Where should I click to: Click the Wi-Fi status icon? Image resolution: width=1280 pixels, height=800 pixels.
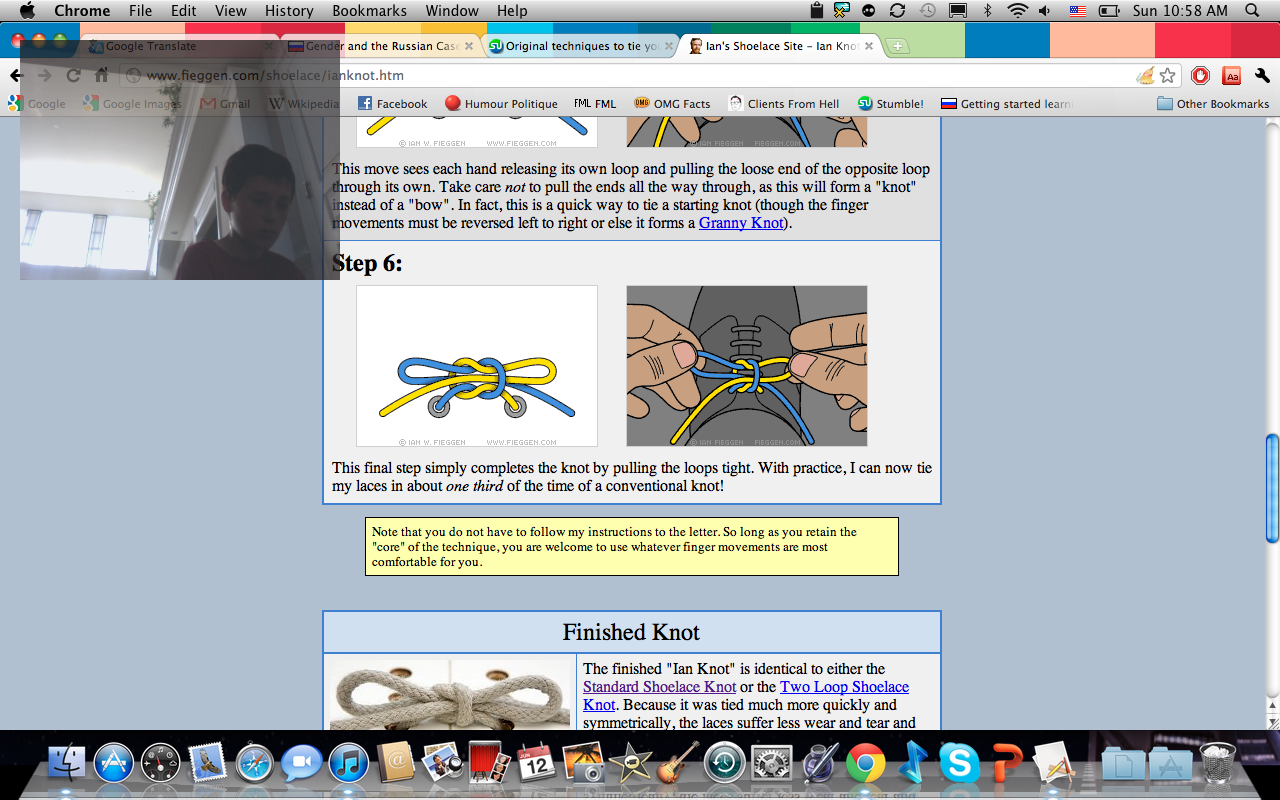(x=1018, y=11)
